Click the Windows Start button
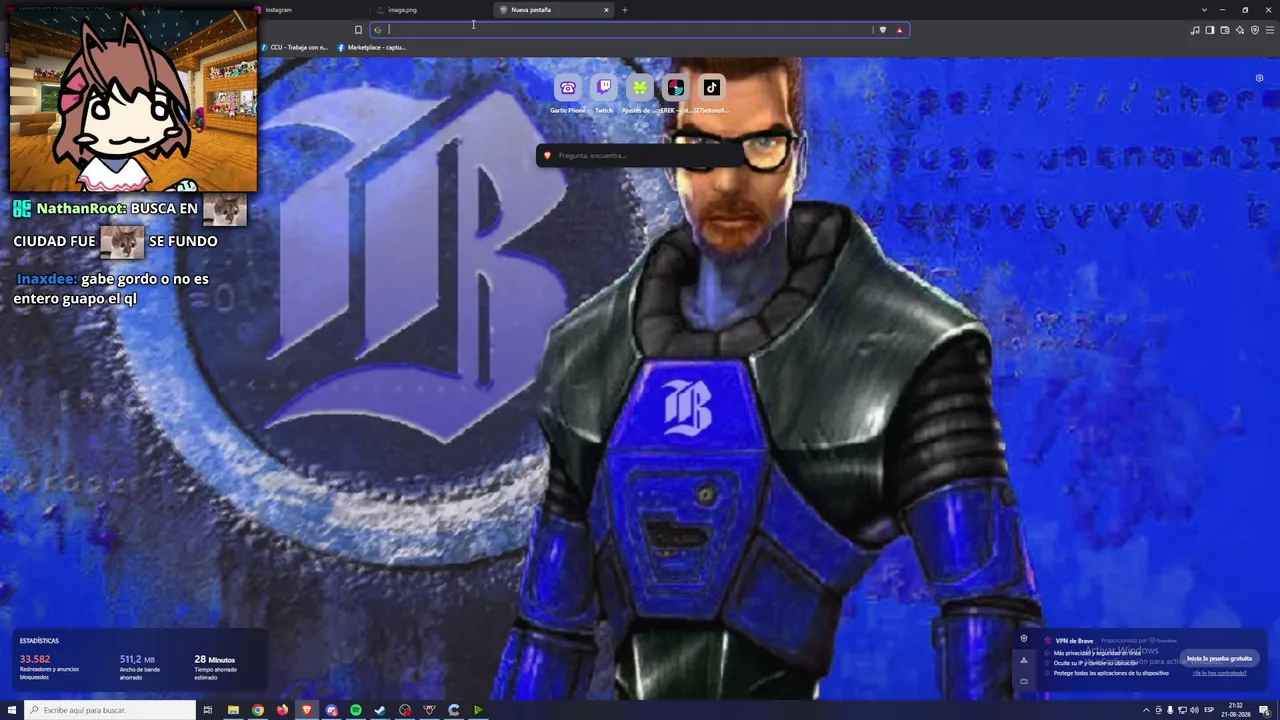1280x720 pixels. click(12, 710)
